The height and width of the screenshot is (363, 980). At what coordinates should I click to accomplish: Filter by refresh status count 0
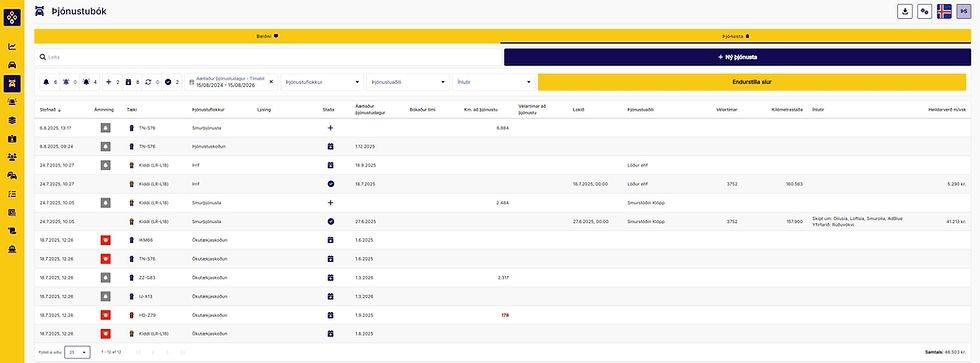152,82
